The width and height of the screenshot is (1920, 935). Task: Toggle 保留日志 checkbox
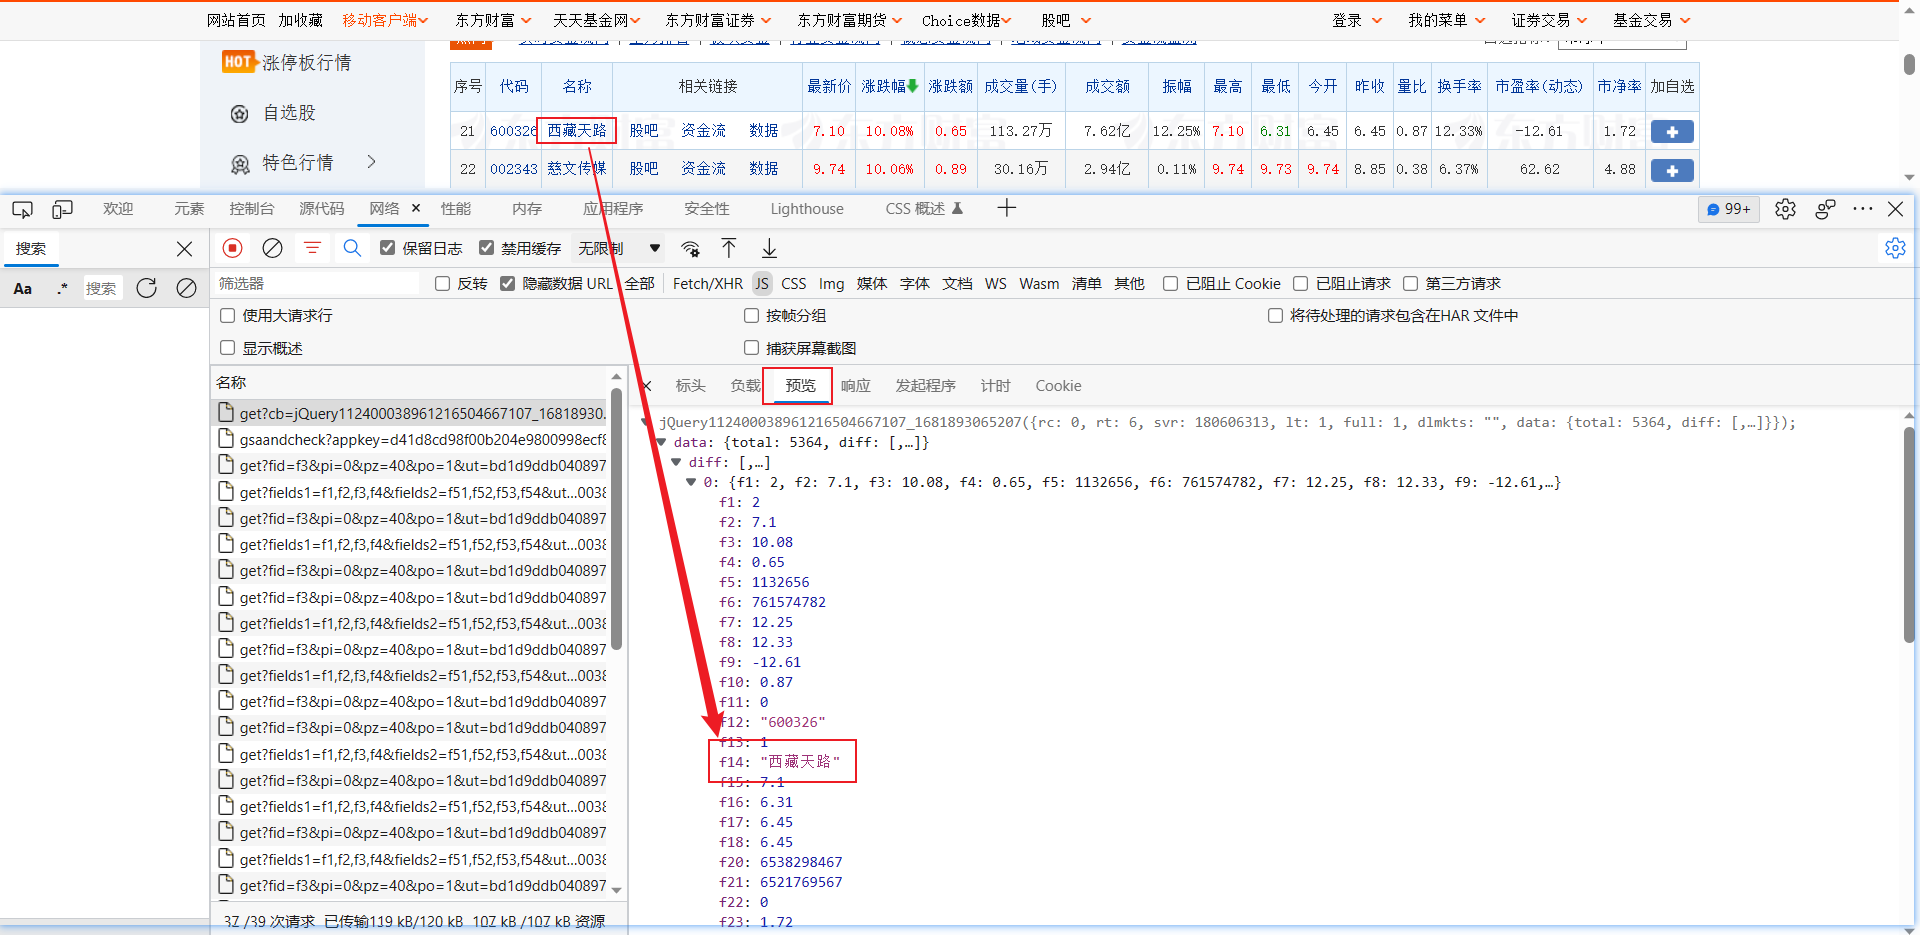[388, 248]
